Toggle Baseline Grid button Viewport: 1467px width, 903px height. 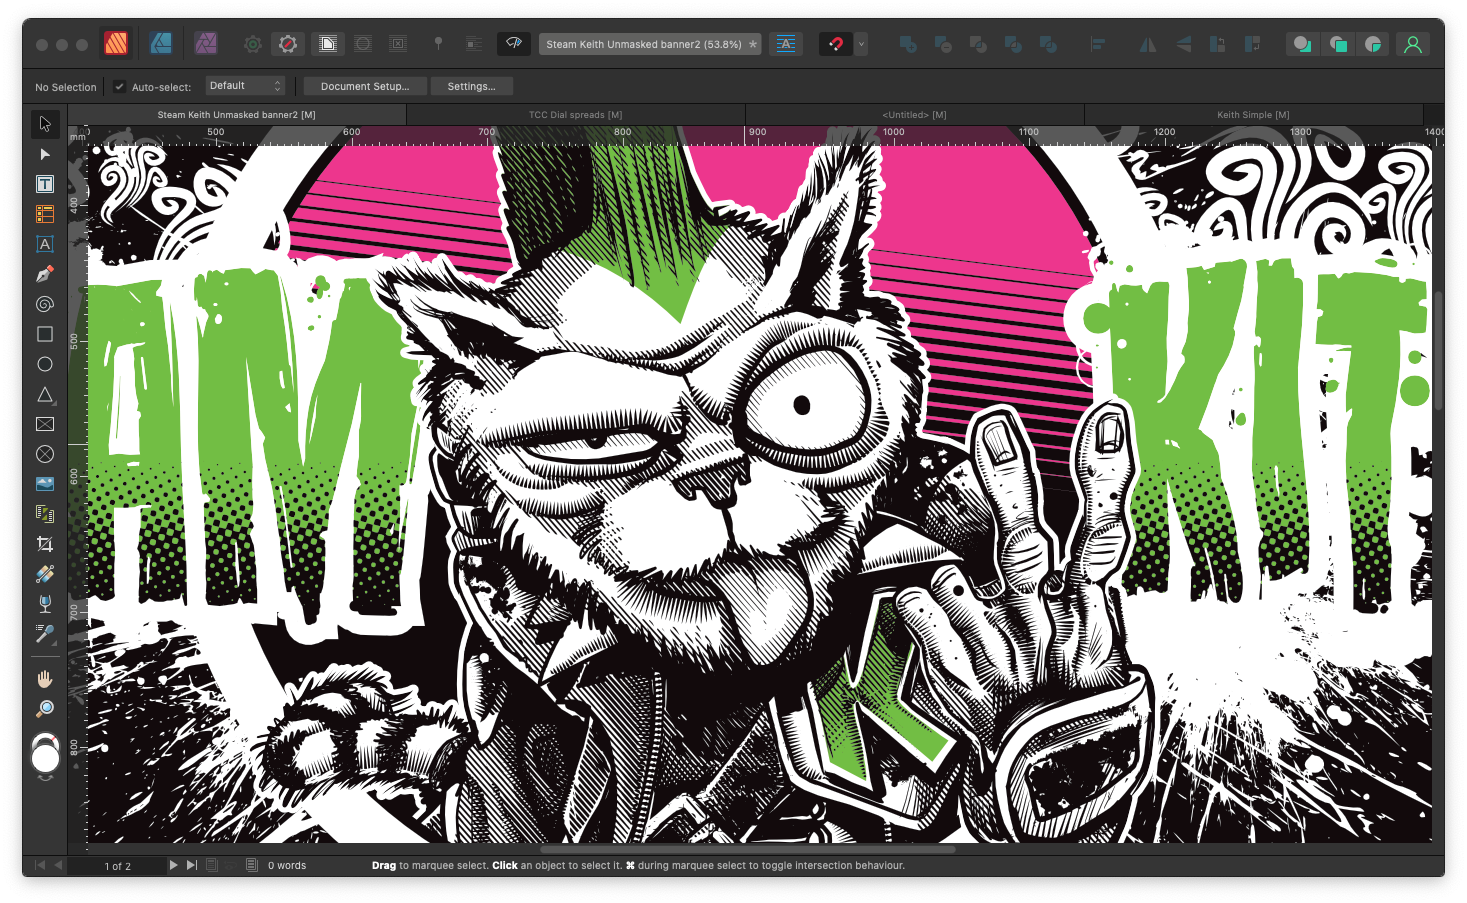[787, 44]
